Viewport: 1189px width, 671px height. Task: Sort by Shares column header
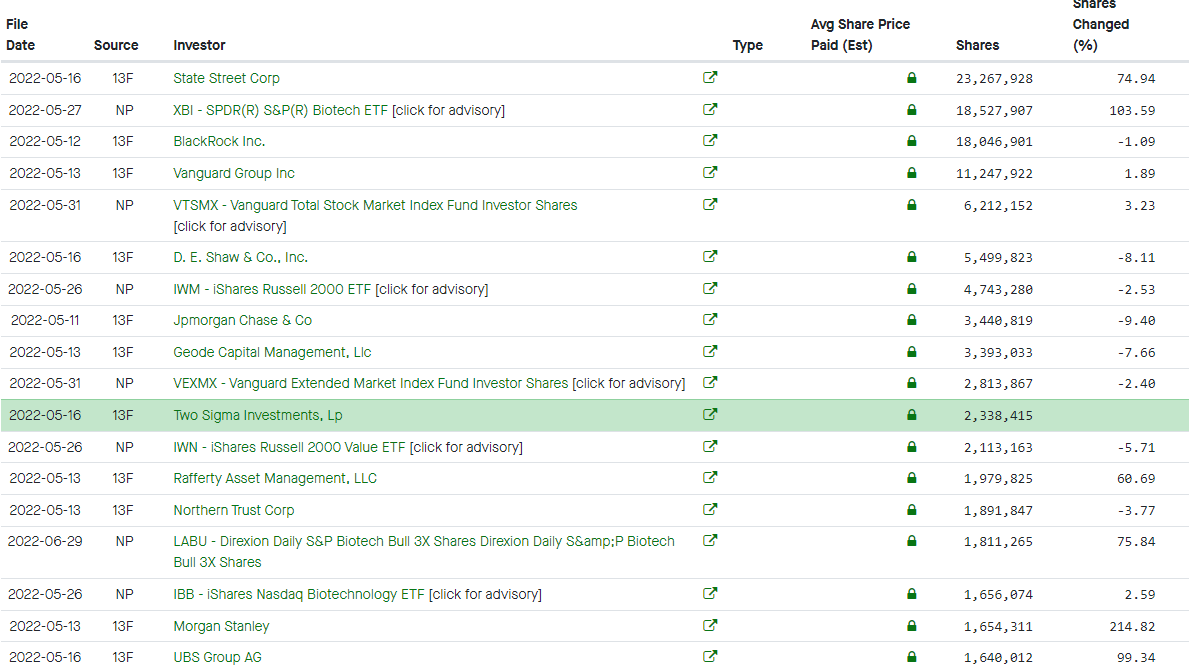tap(977, 45)
